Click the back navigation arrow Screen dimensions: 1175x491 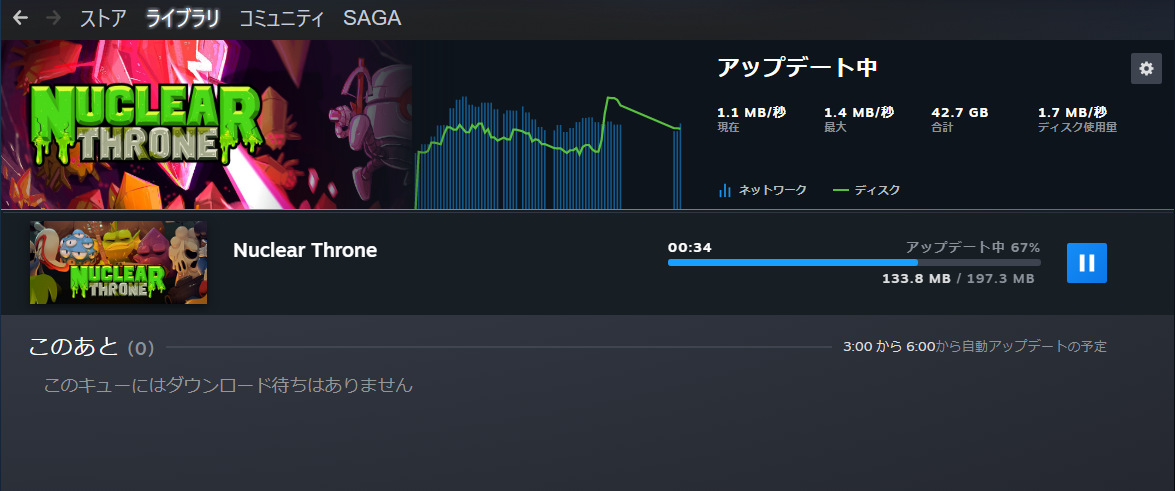pos(20,18)
